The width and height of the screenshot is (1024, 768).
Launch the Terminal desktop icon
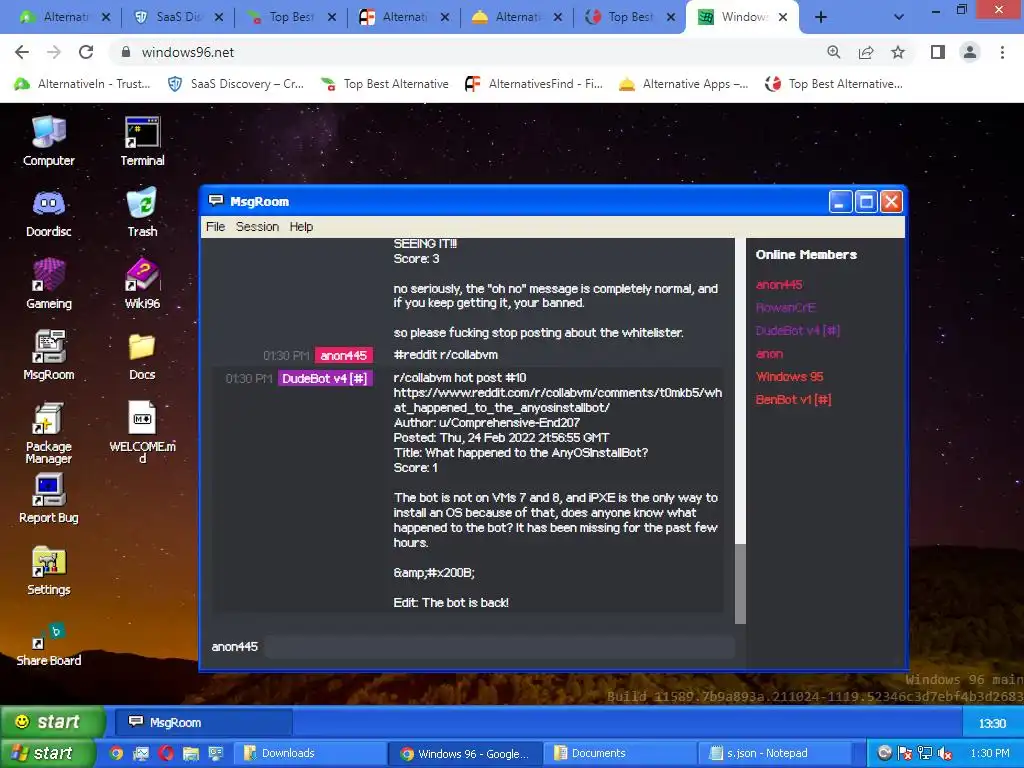[x=142, y=141]
